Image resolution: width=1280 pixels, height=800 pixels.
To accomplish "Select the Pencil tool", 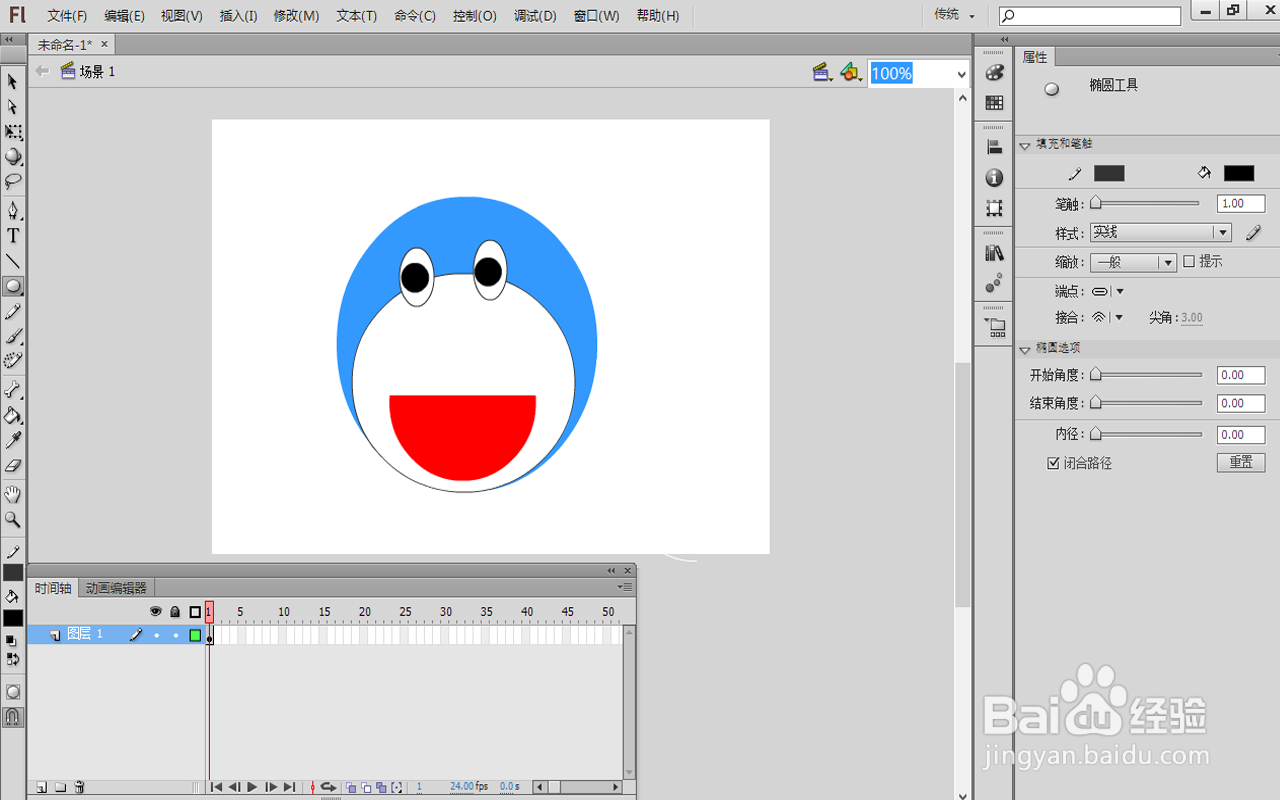I will point(13,311).
